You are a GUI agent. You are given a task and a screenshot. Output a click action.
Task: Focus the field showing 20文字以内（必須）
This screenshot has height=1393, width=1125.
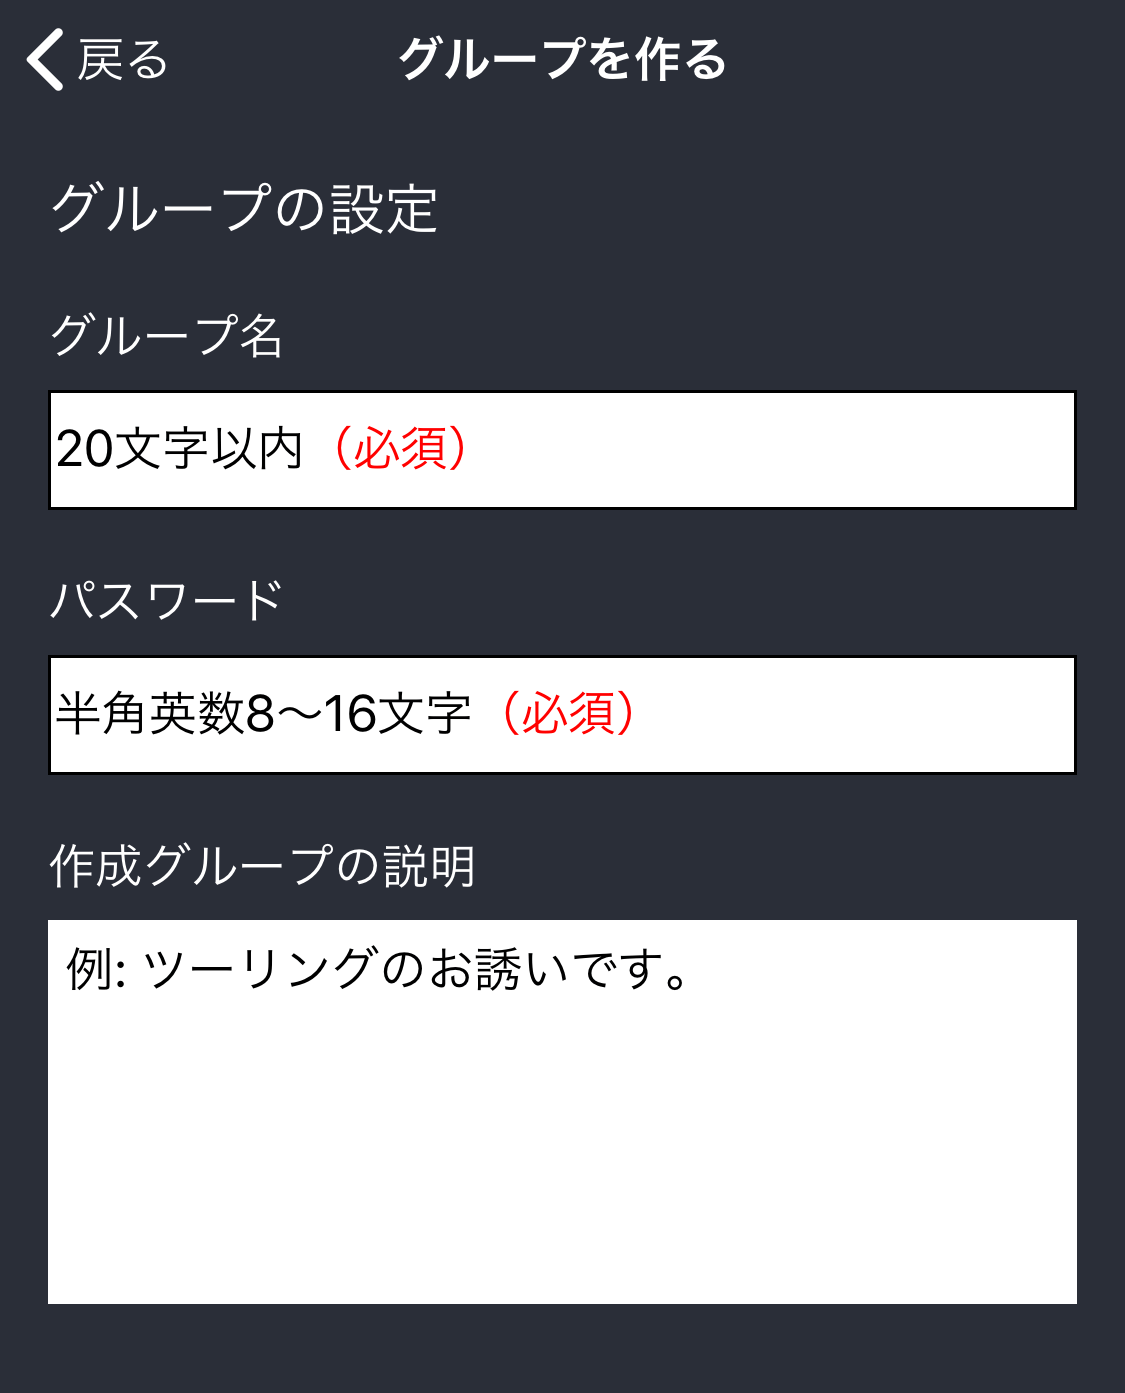pos(562,450)
